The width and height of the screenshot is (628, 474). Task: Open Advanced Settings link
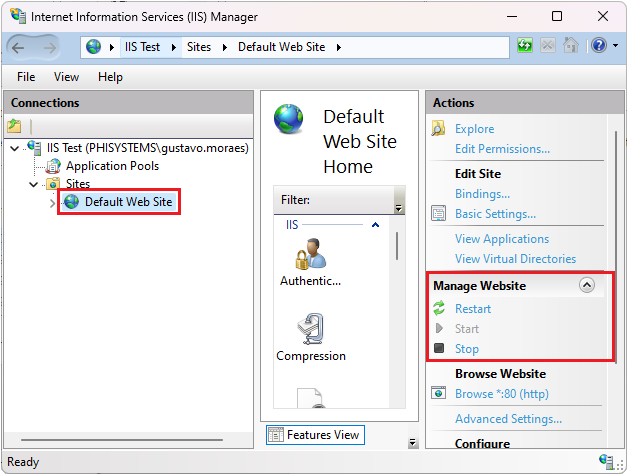(508, 418)
